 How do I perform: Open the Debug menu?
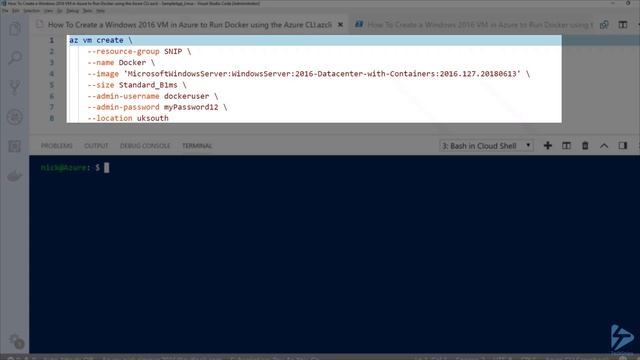coord(73,11)
